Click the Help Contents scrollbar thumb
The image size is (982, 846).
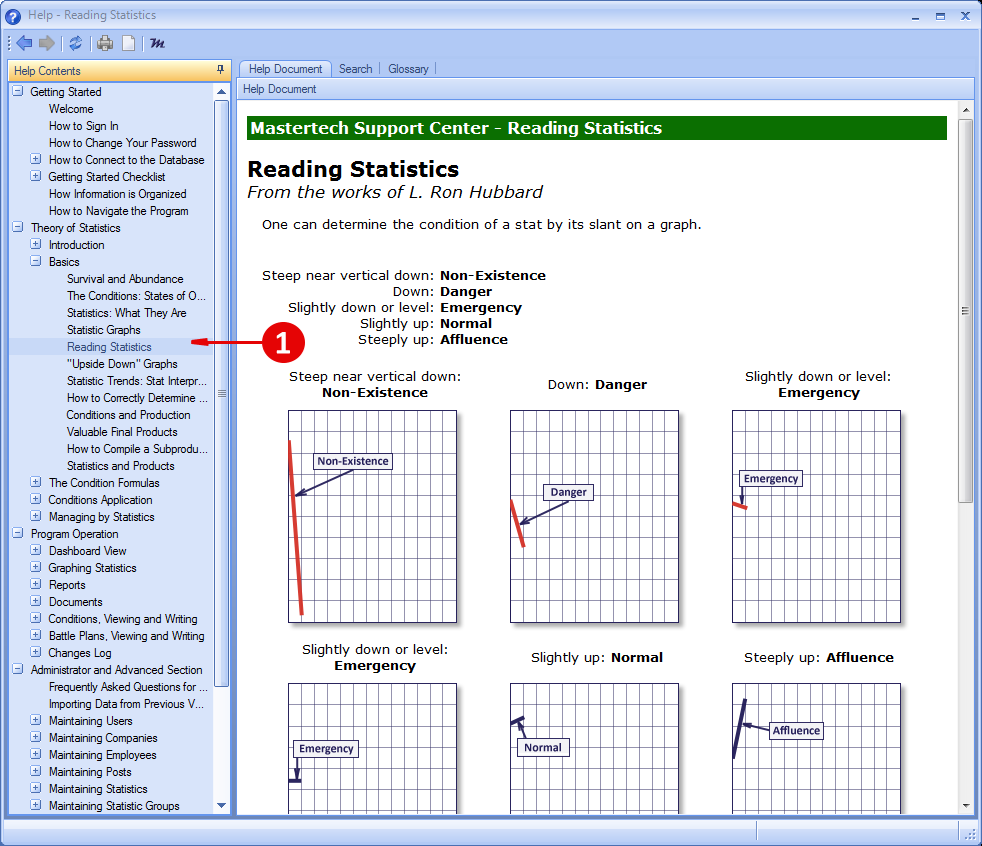click(x=222, y=393)
